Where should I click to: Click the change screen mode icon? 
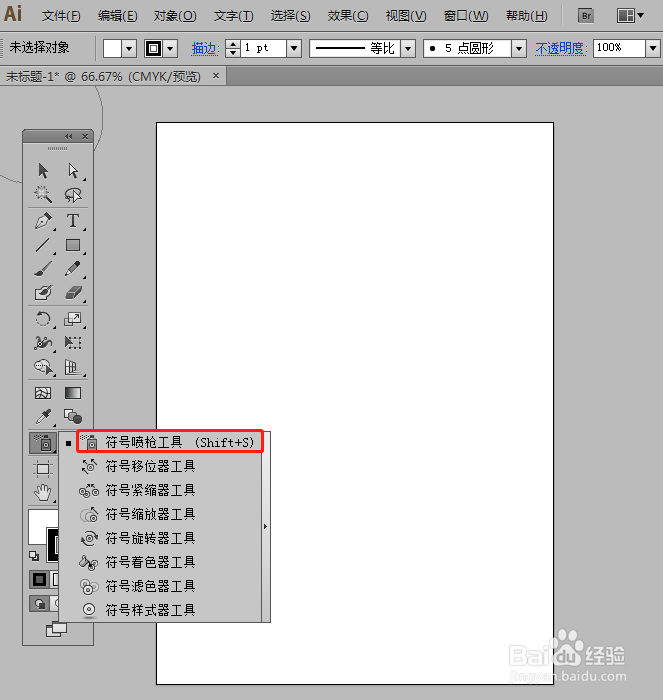click(x=57, y=630)
